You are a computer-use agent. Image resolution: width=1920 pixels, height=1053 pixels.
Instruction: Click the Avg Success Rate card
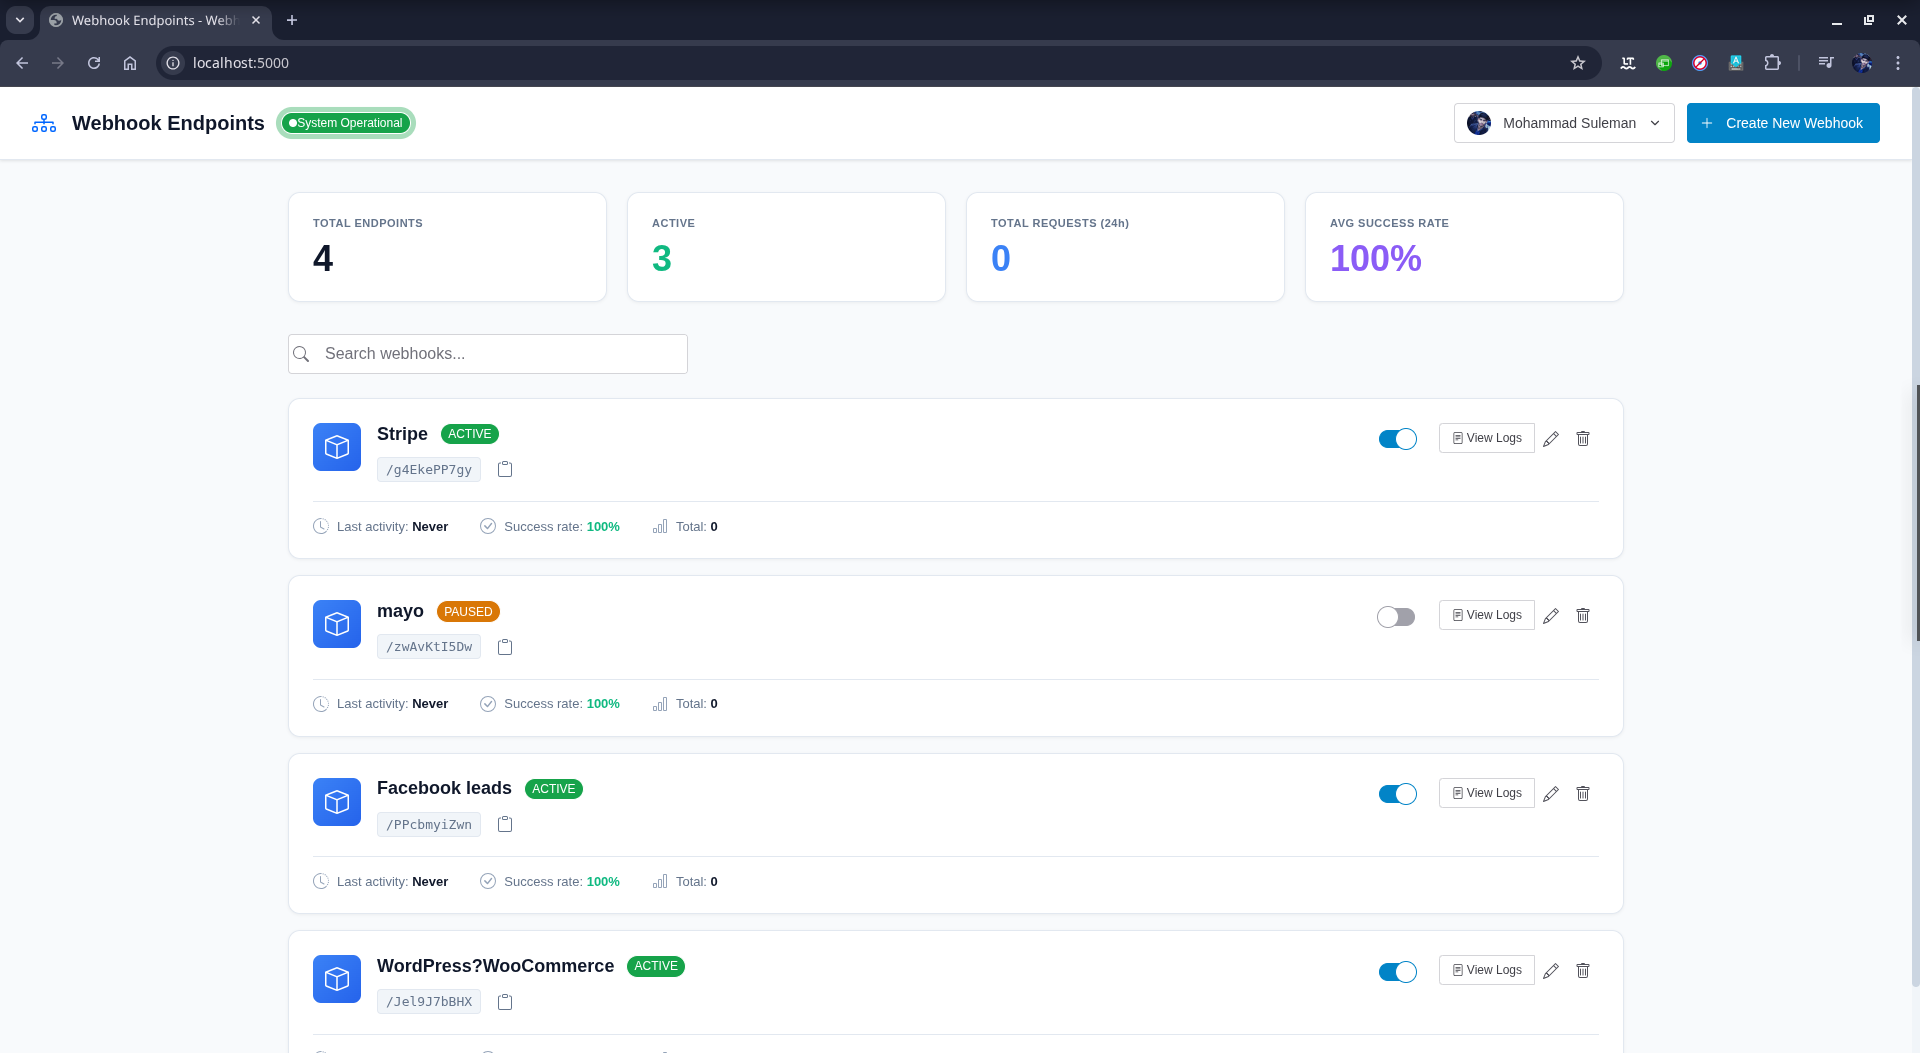(1464, 247)
